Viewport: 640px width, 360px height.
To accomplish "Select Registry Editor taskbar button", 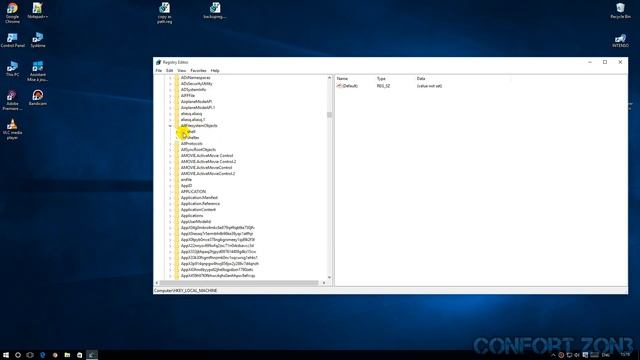I will 92,355.
